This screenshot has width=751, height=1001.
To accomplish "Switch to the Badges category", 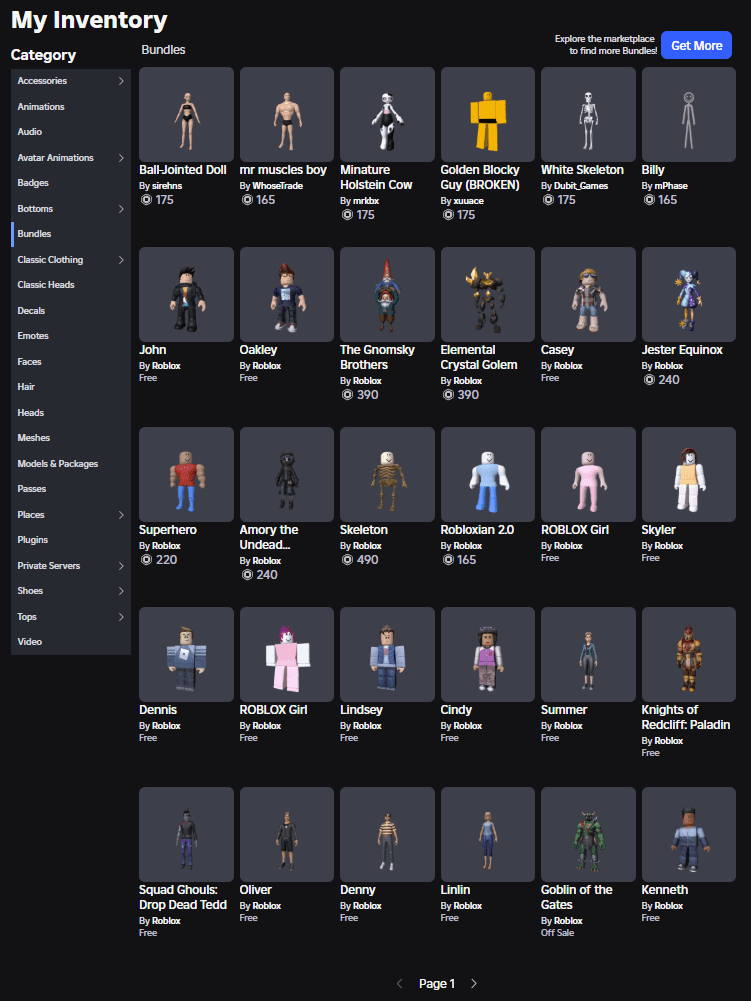I will 33,183.
